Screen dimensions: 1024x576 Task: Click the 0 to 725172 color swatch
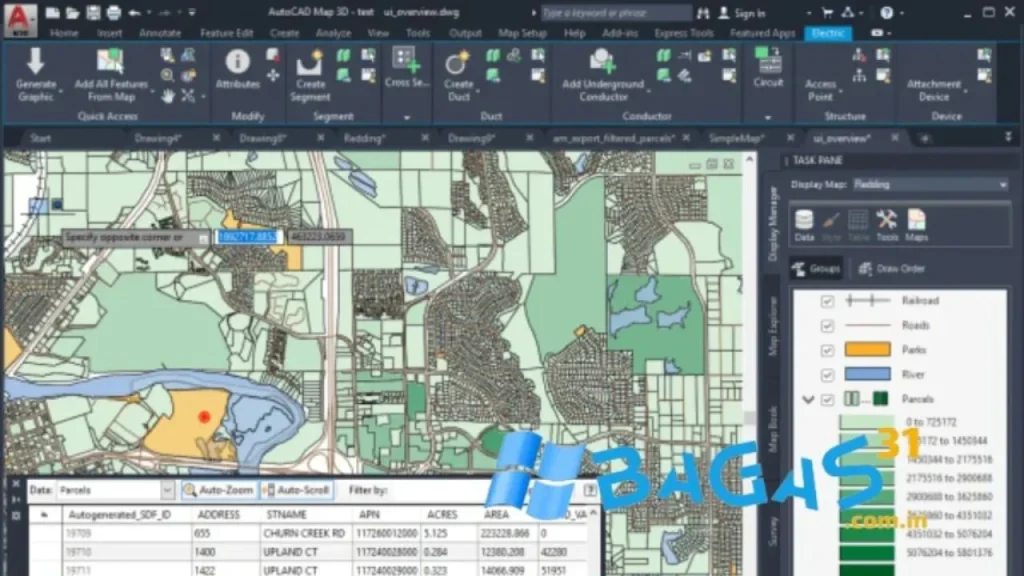pos(866,422)
